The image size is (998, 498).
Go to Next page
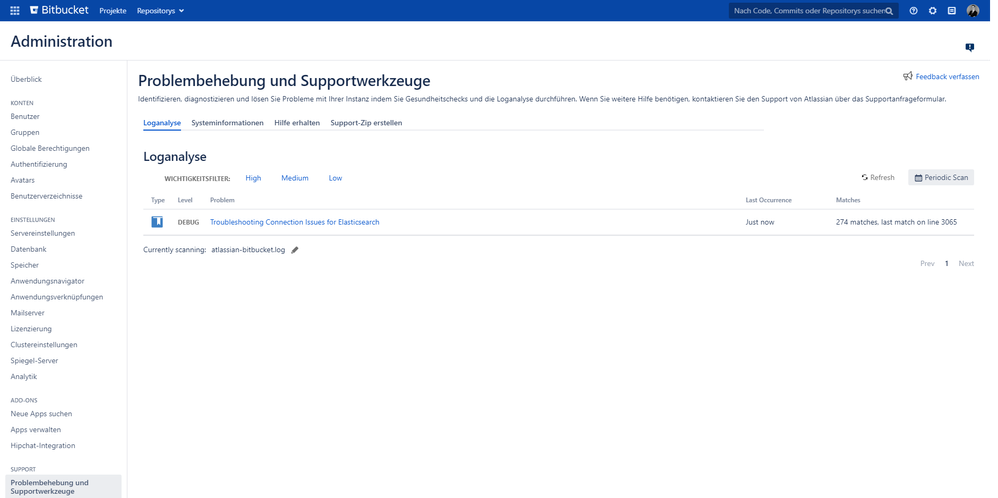(966, 264)
